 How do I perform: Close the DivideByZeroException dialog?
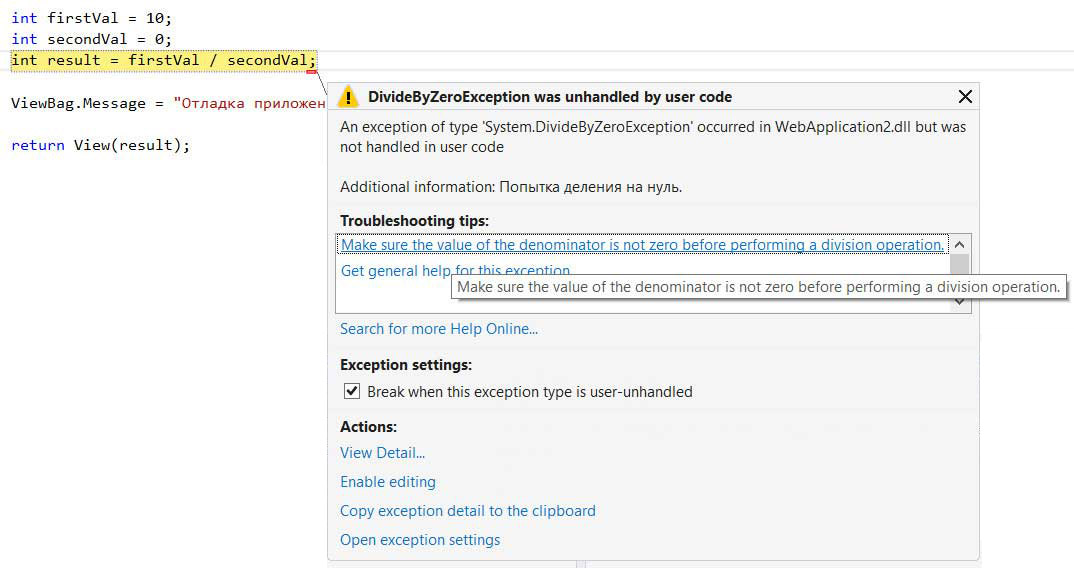coord(964,97)
